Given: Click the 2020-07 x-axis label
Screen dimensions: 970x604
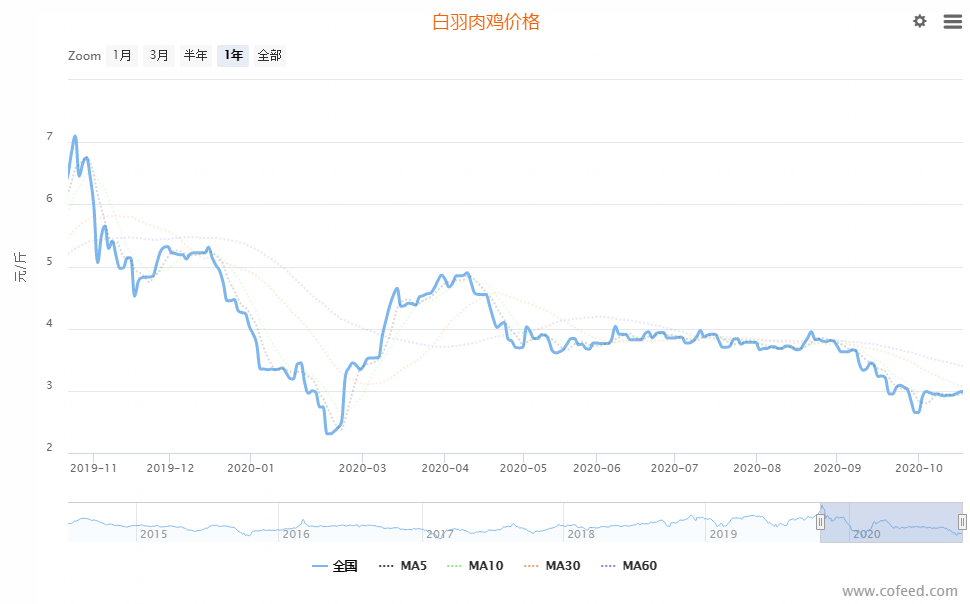Looking at the screenshot, I should (674, 468).
